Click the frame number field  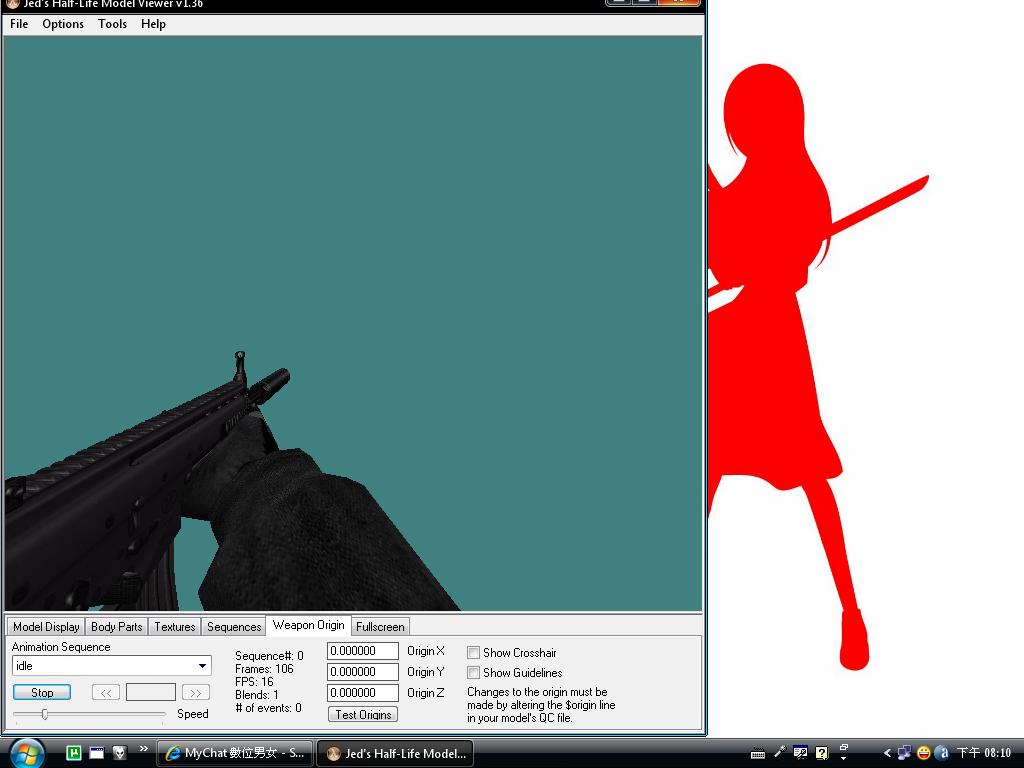(151, 692)
